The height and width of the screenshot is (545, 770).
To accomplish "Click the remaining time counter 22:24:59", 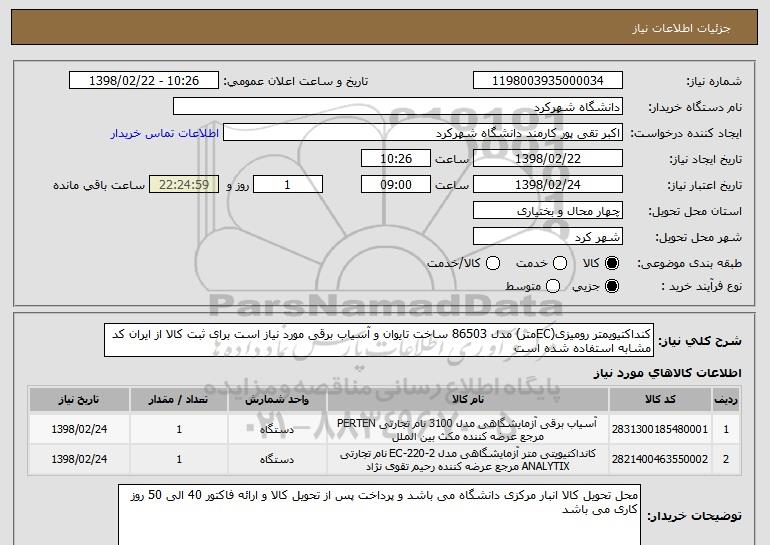I will point(184,185).
